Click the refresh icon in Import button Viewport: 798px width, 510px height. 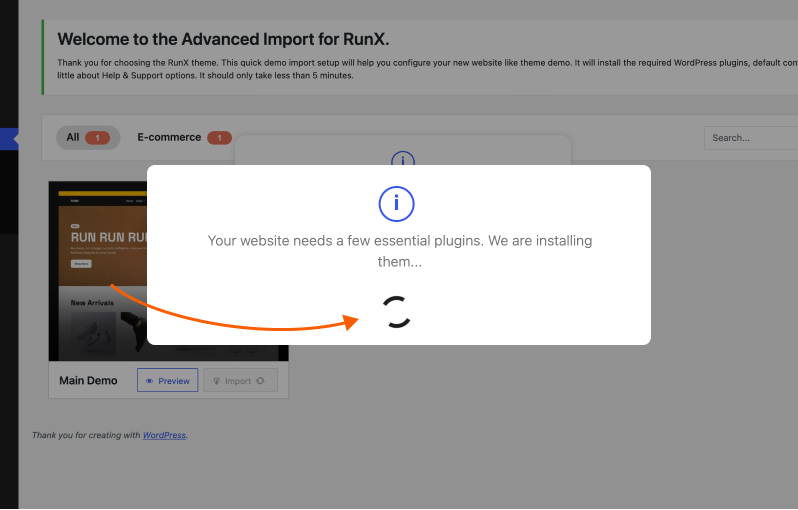coord(261,381)
